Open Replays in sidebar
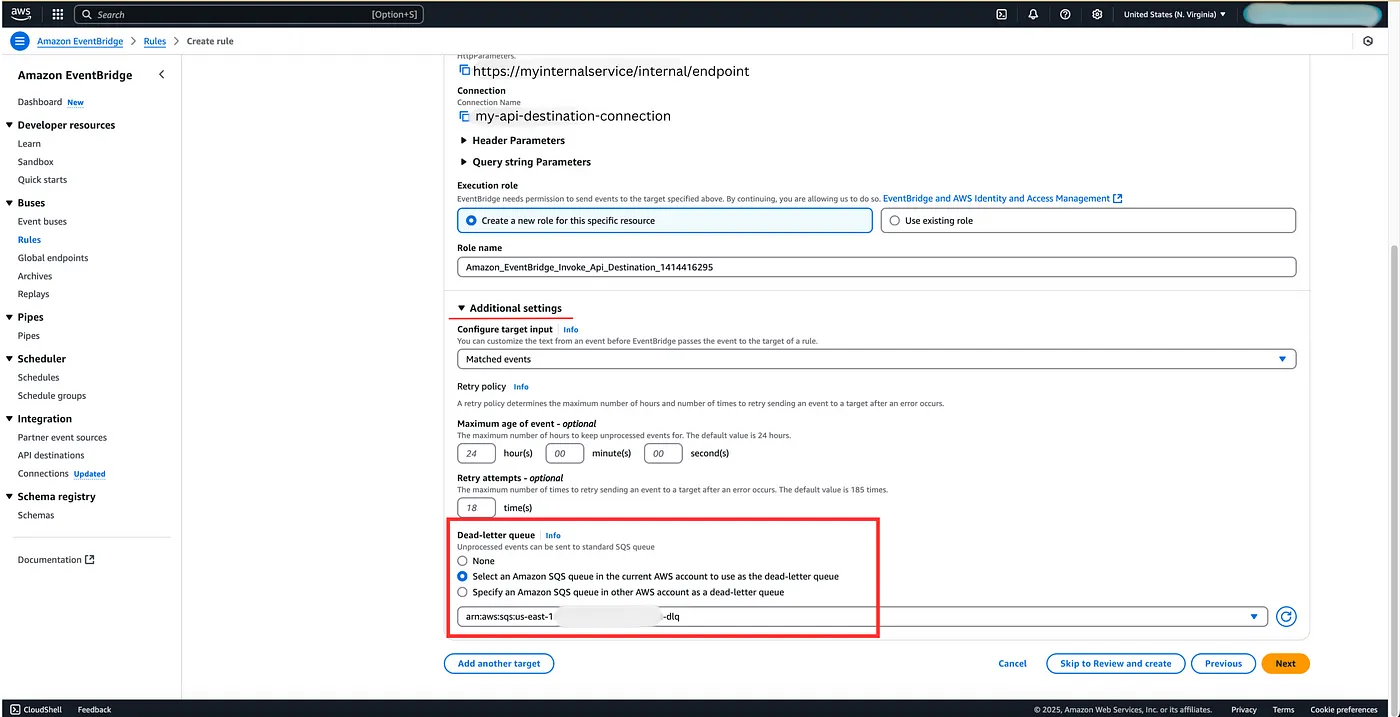 click(x=33, y=294)
